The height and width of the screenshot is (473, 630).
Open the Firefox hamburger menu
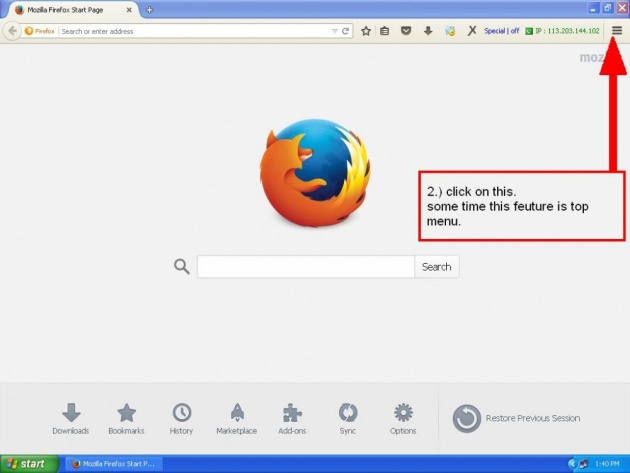(617, 31)
